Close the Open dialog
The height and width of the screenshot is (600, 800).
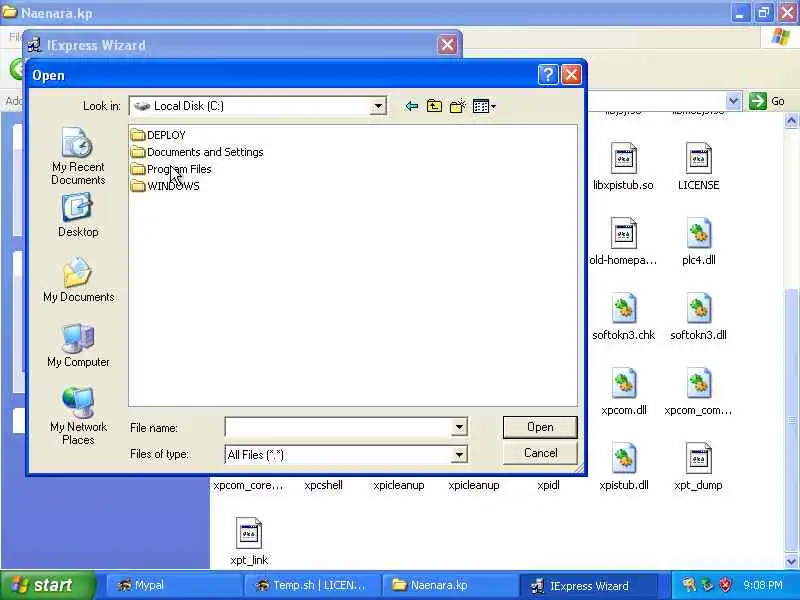pyautogui.click(x=571, y=75)
